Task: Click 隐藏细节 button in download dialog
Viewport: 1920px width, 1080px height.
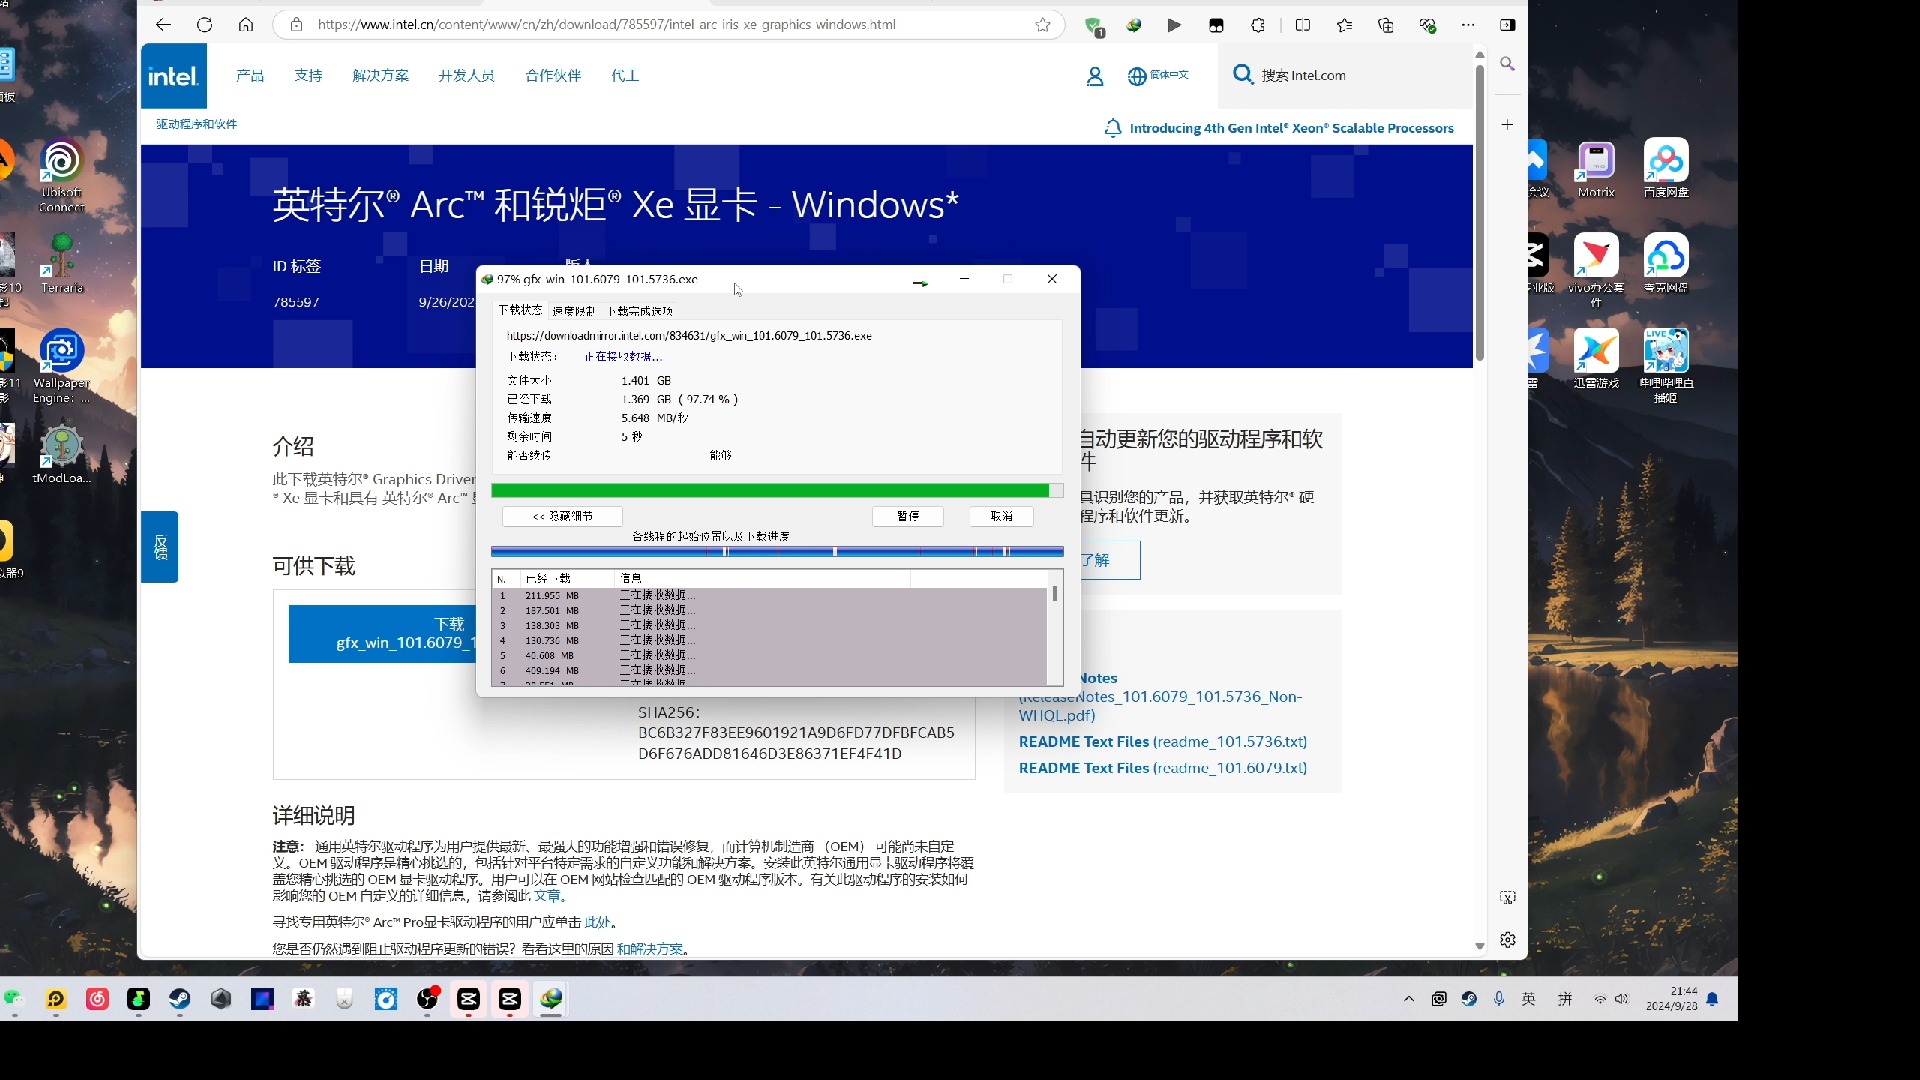Action: pyautogui.click(x=562, y=516)
